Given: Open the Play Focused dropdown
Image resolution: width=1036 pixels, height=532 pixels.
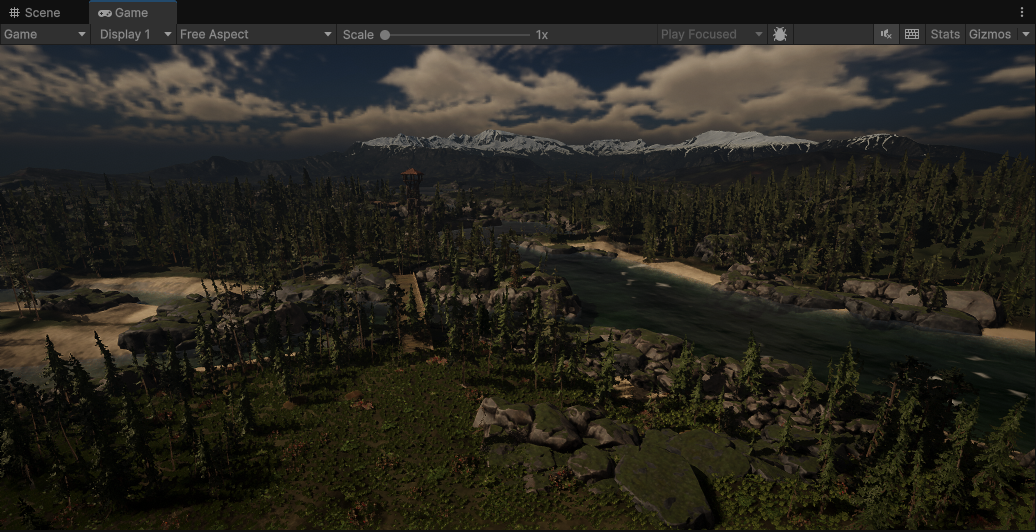Looking at the screenshot, I should point(710,34).
